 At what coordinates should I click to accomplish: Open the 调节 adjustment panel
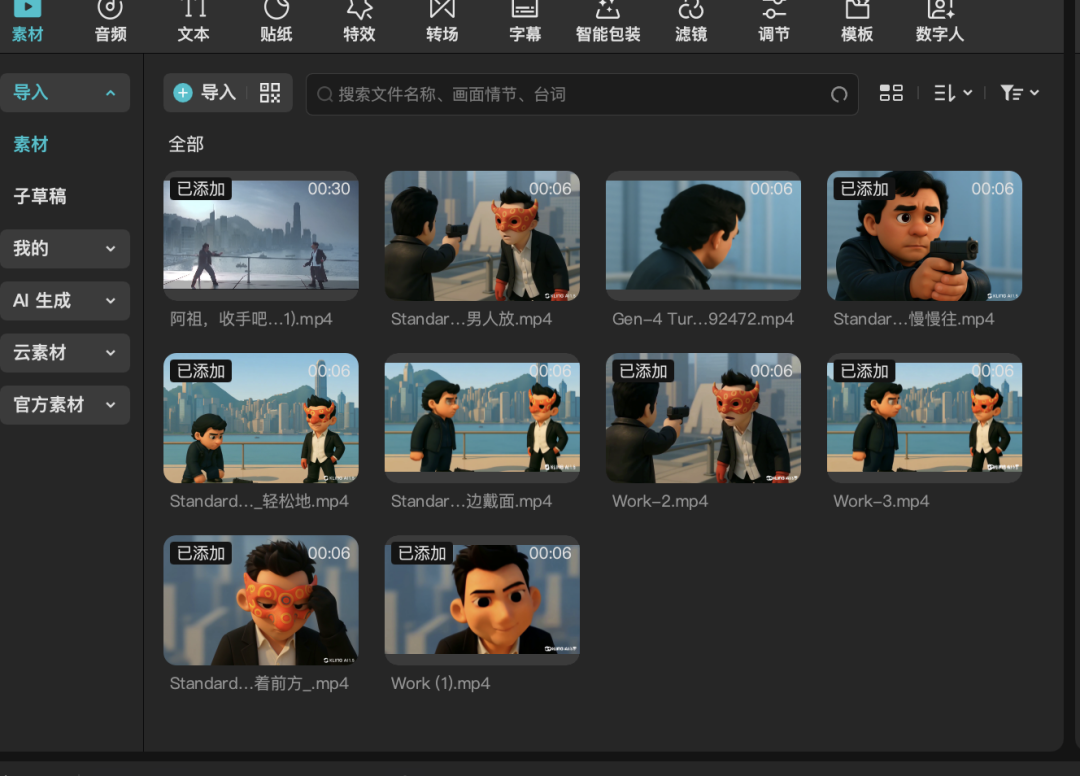click(x=774, y=22)
